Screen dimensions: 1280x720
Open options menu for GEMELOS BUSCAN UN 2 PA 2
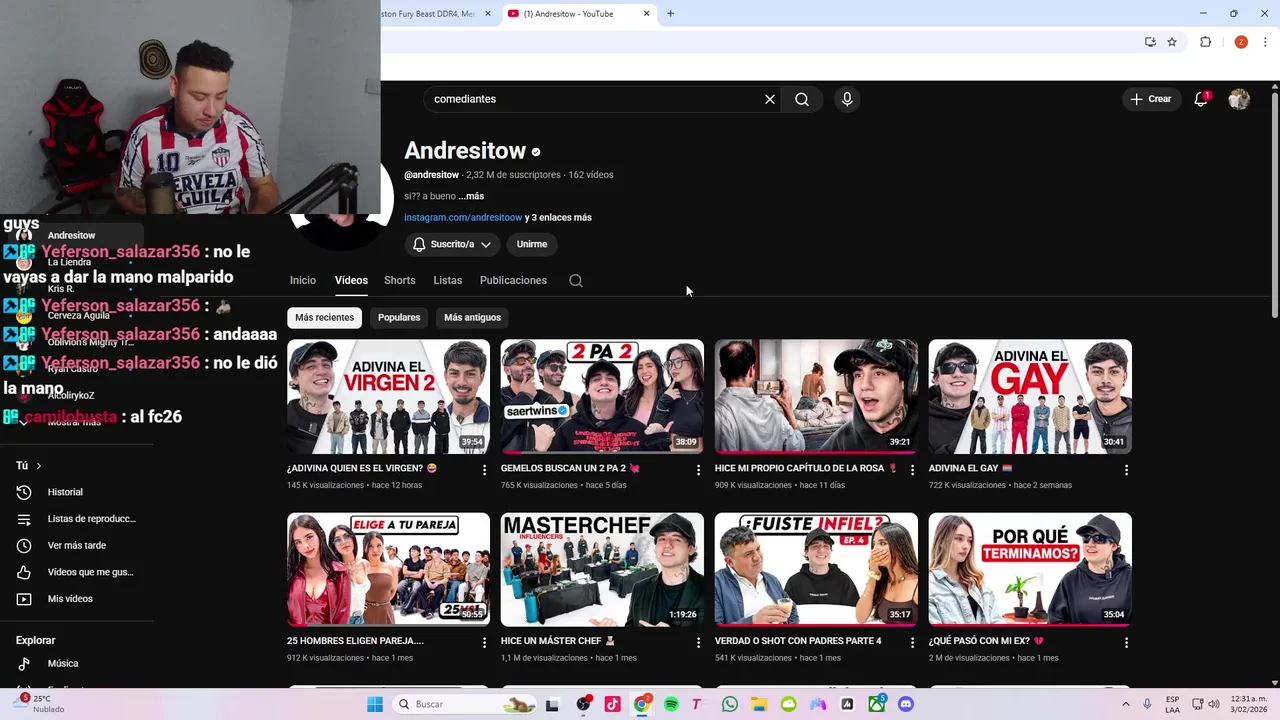[x=698, y=470]
